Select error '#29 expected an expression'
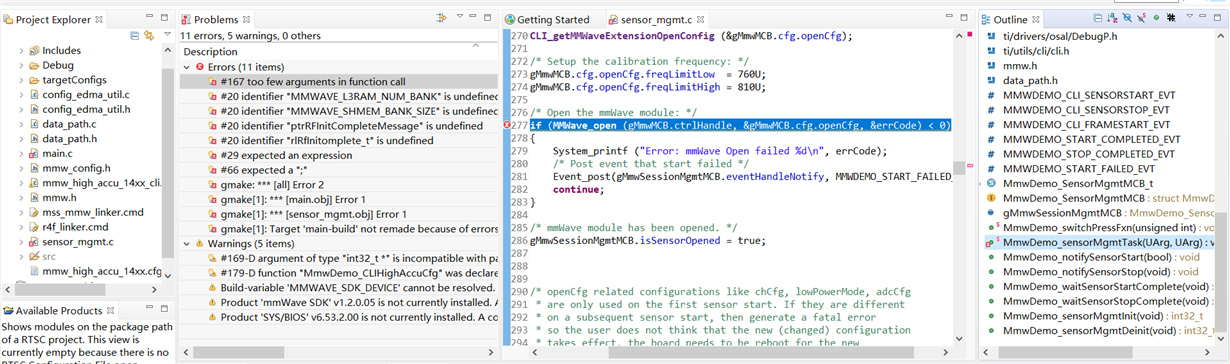This screenshot has height=364, width=1230. click(339, 155)
